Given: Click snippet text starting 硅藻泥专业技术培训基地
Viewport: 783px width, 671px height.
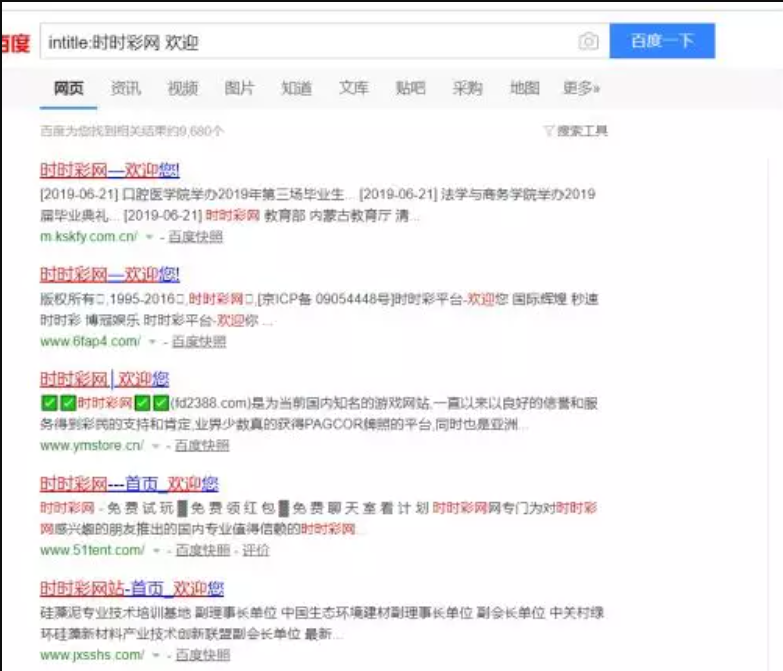Looking at the screenshot, I should 322,623.
